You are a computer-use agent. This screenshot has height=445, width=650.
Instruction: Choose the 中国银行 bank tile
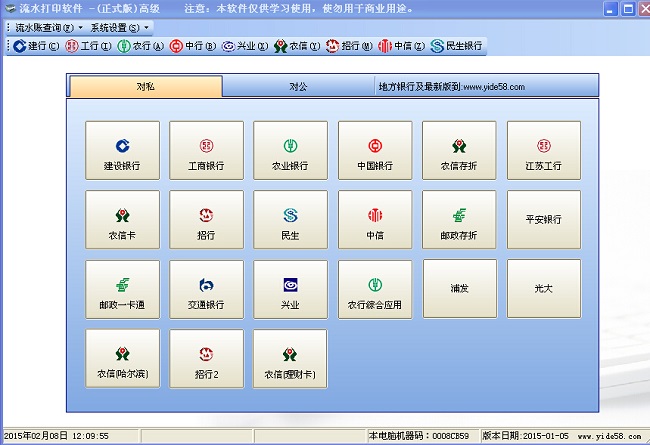coord(374,150)
